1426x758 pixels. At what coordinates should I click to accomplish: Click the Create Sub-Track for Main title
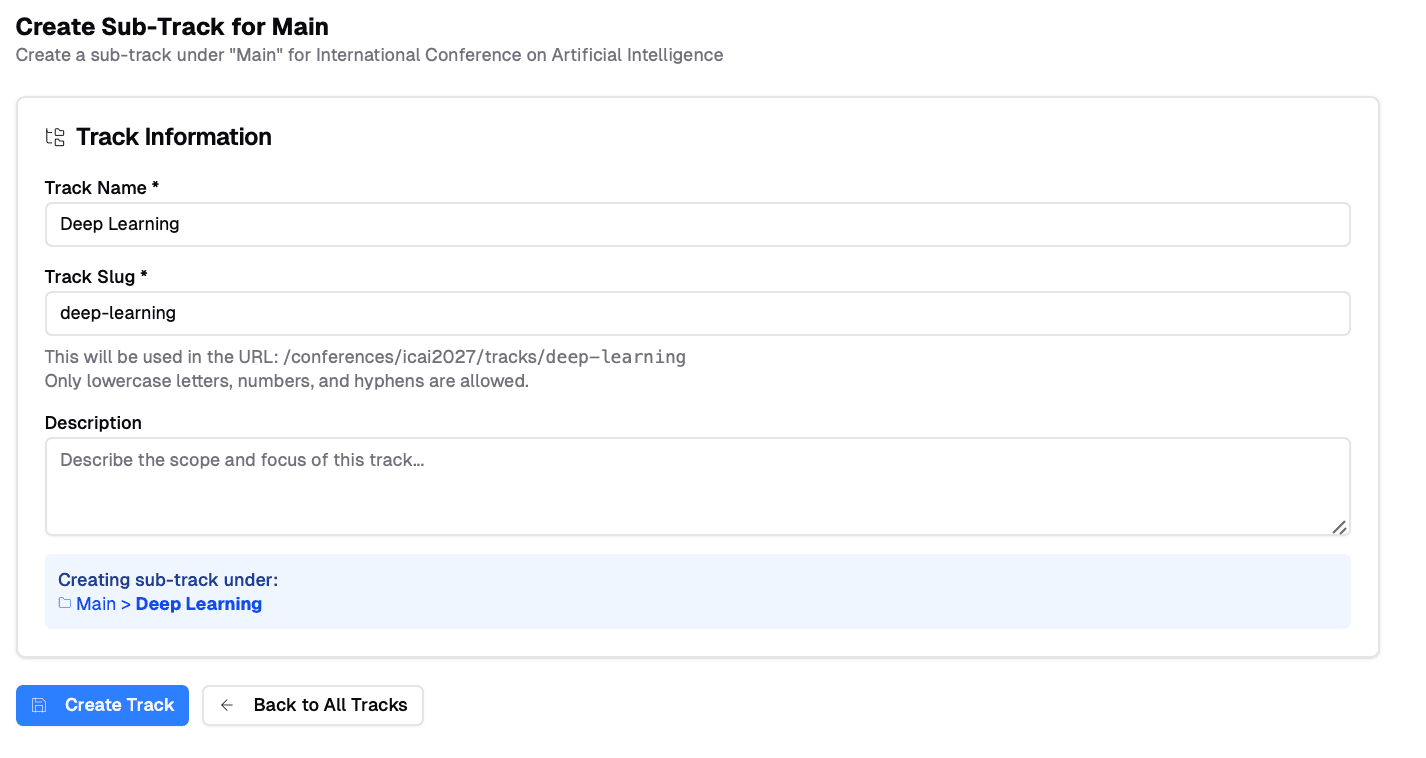tap(172, 26)
